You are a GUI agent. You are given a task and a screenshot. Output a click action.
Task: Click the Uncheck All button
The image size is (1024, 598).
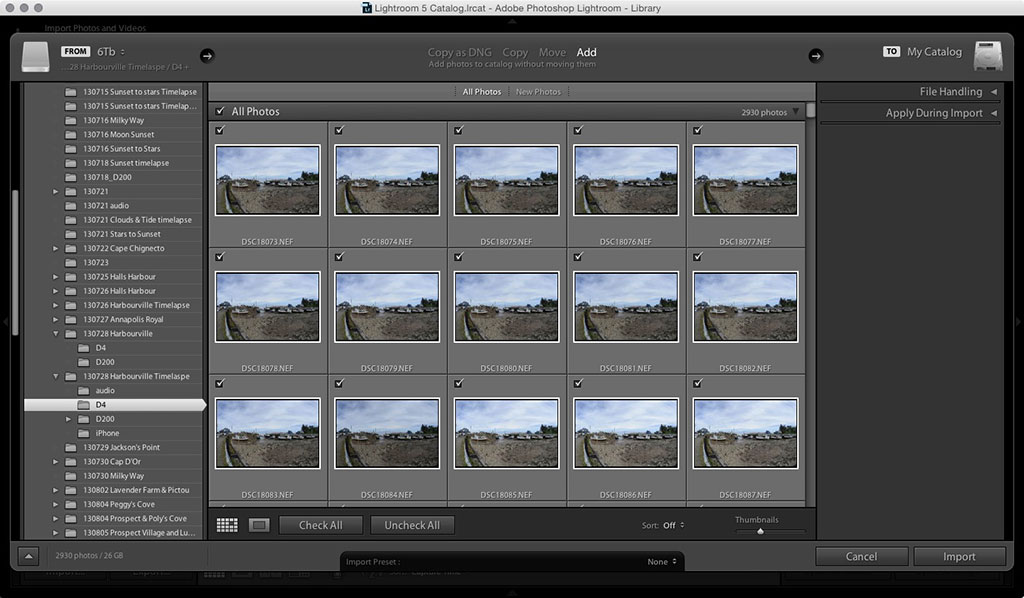pyautogui.click(x=412, y=525)
